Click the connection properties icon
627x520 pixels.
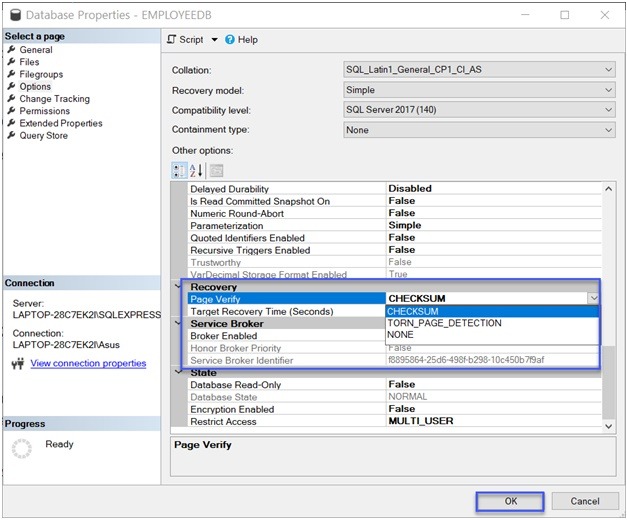tap(18, 364)
